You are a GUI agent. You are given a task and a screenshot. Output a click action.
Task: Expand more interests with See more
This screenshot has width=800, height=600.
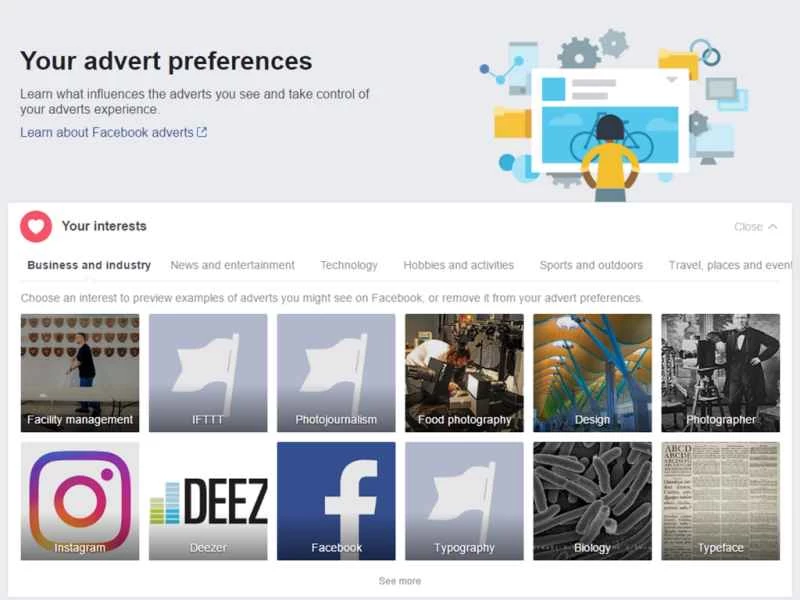pos(400,580)
